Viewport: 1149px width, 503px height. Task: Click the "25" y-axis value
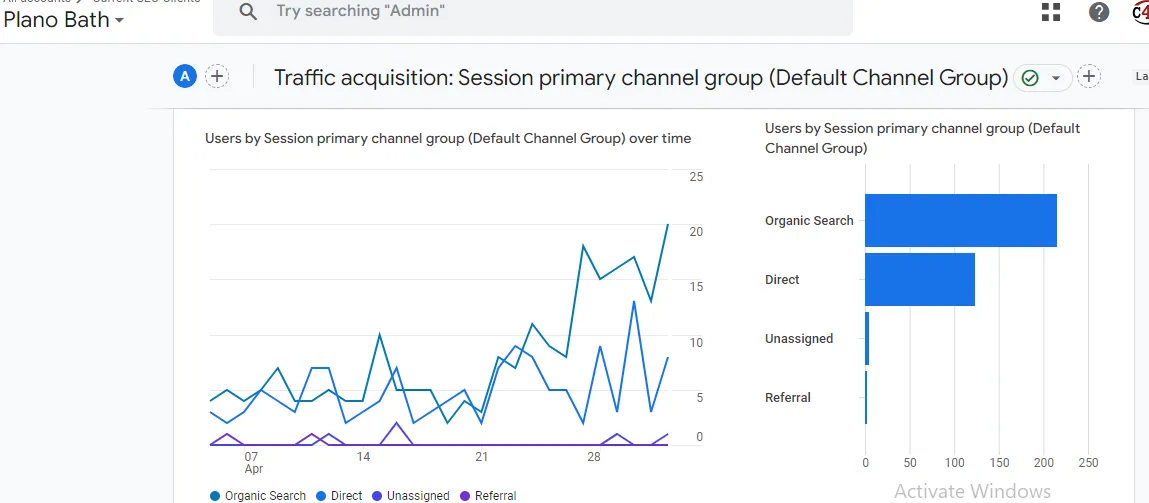pos(696,177)
